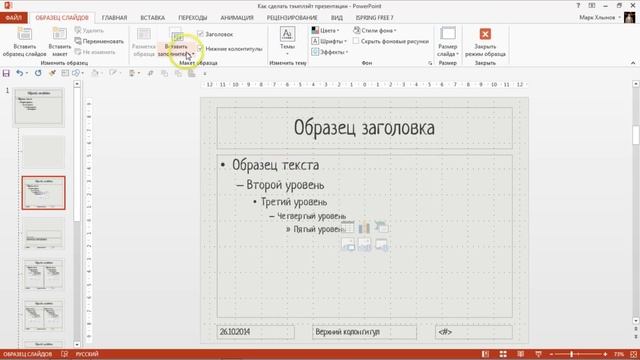Click the Удалить layout button
The width and height of the screenshot is (640, 360).
[89, 31]
